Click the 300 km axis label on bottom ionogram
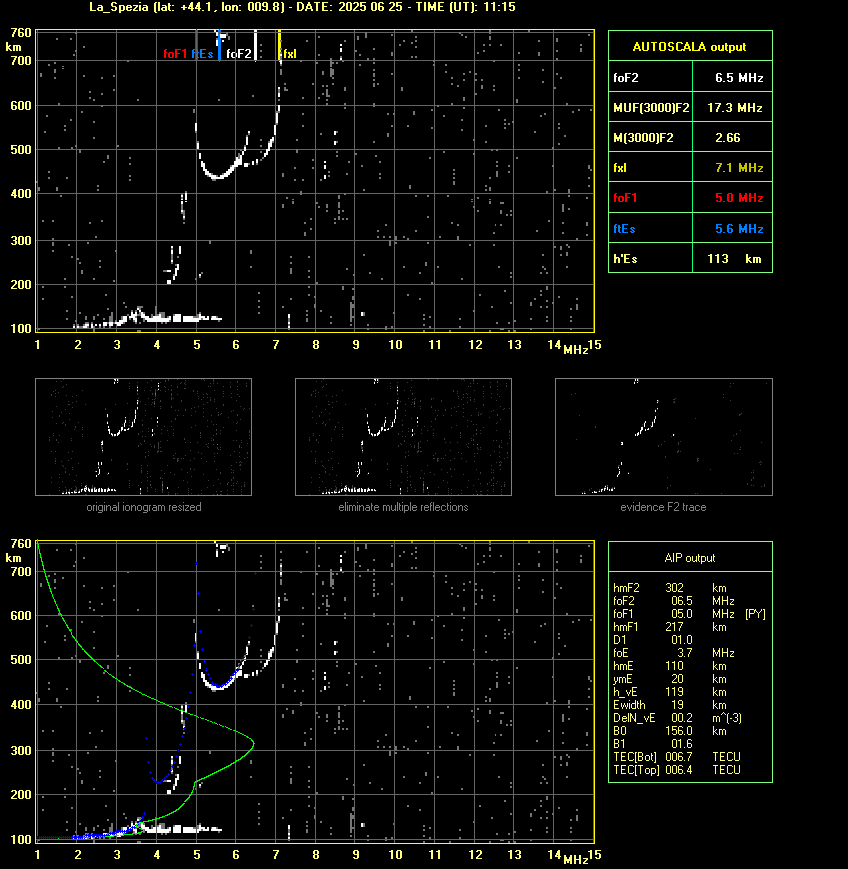Image resolution: width=848 pixels, height=869 pixels. click(21, 750)
